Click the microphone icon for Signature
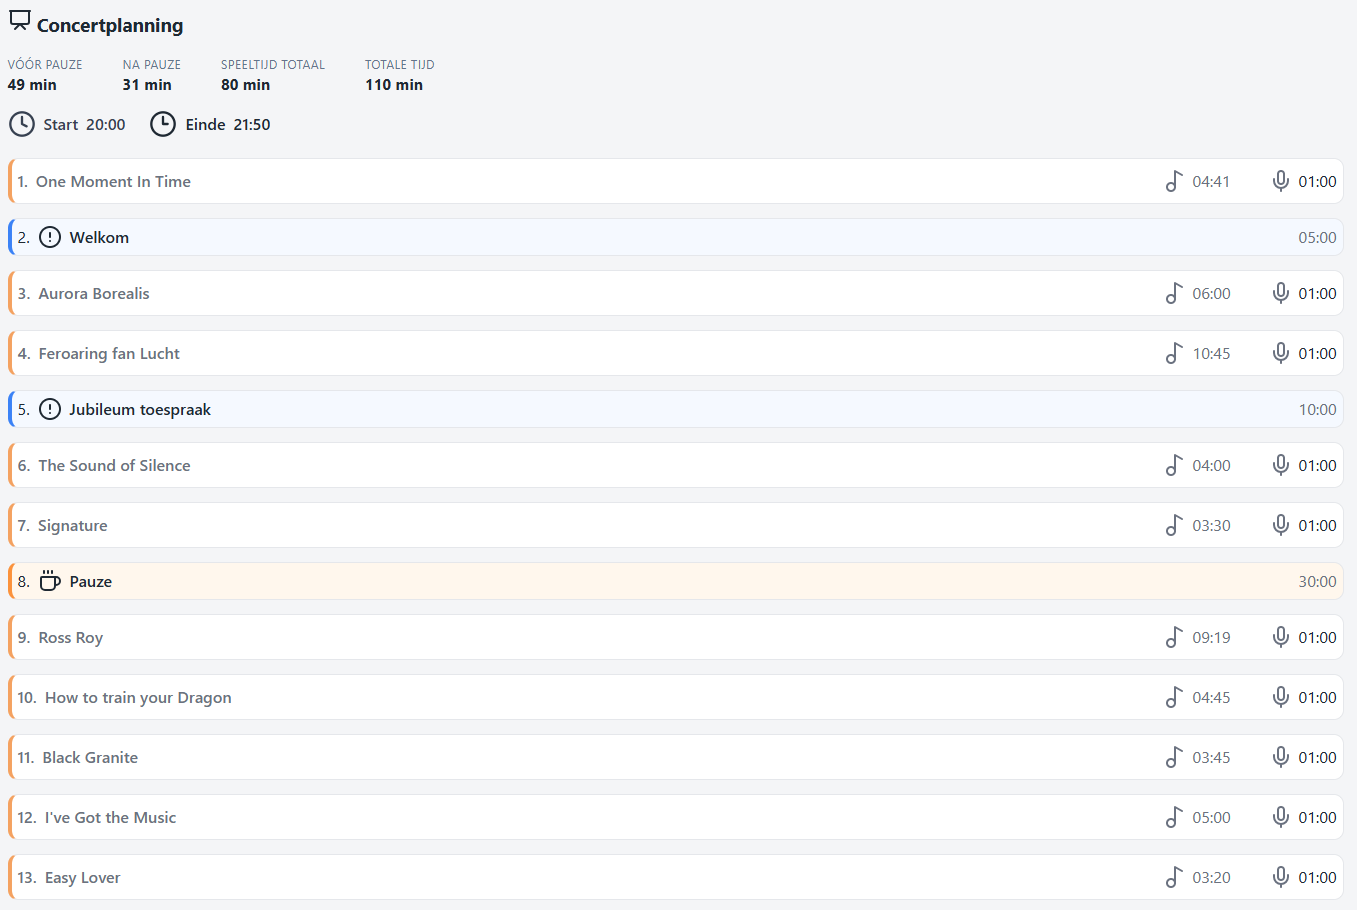The image size is (1357, 910). (1280, 525)
